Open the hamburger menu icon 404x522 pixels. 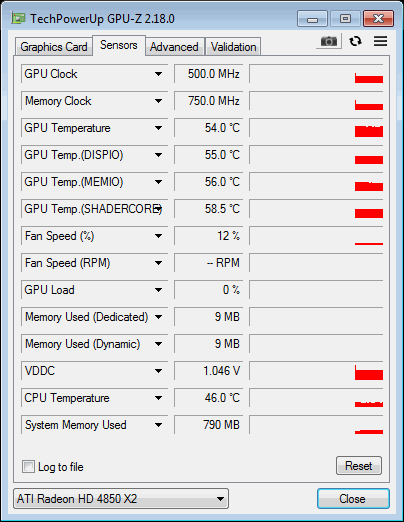pos(380,41)
